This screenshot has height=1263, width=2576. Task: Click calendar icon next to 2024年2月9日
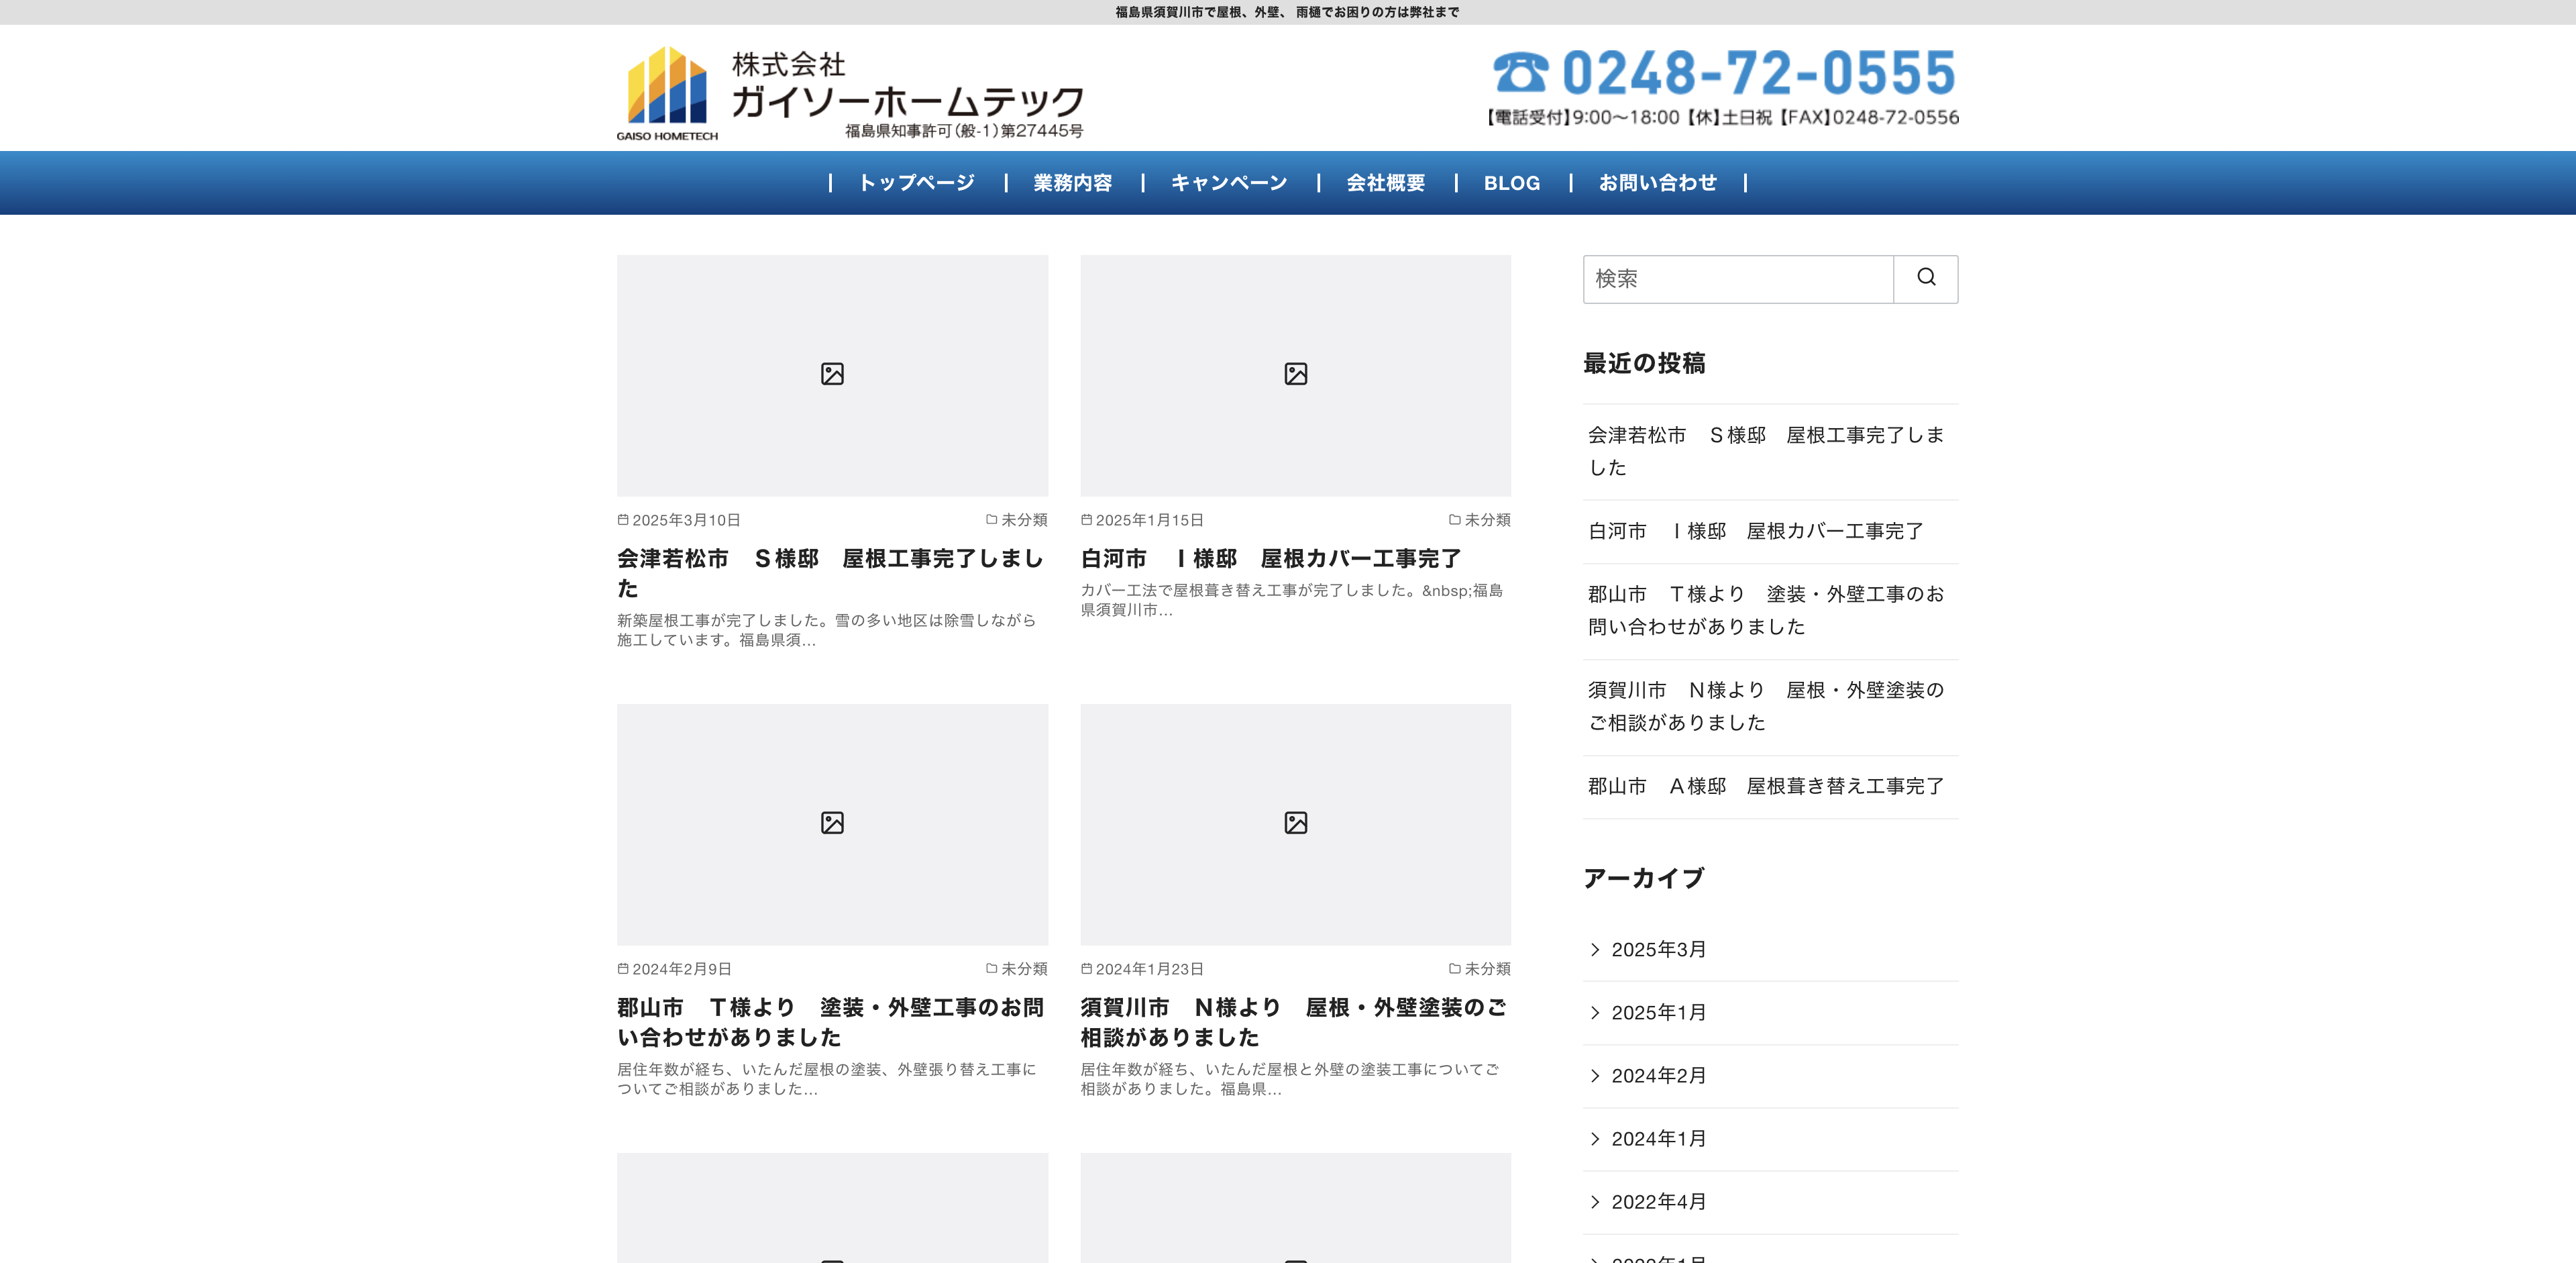pos(623,969)
